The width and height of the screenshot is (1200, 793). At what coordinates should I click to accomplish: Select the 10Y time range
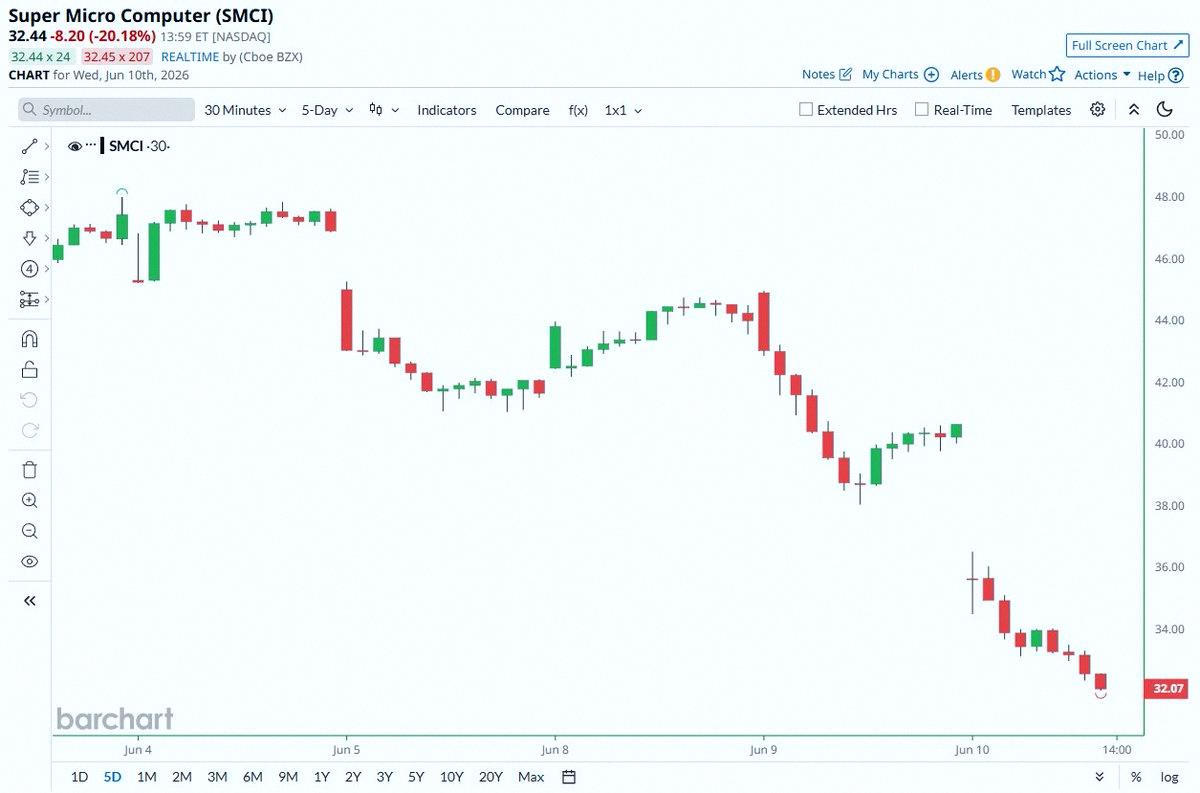[451, 777]
